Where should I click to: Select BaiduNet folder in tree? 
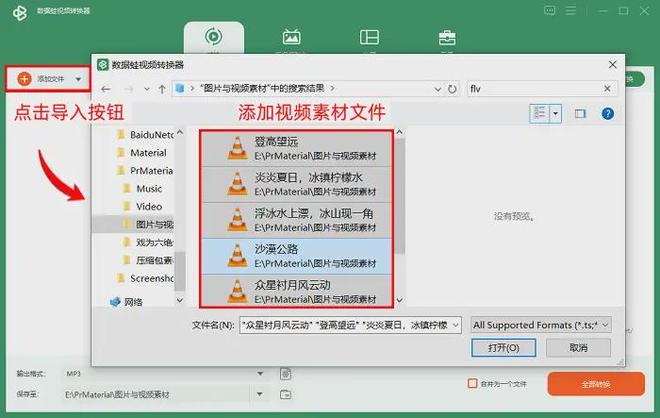(x=144, y=135)
